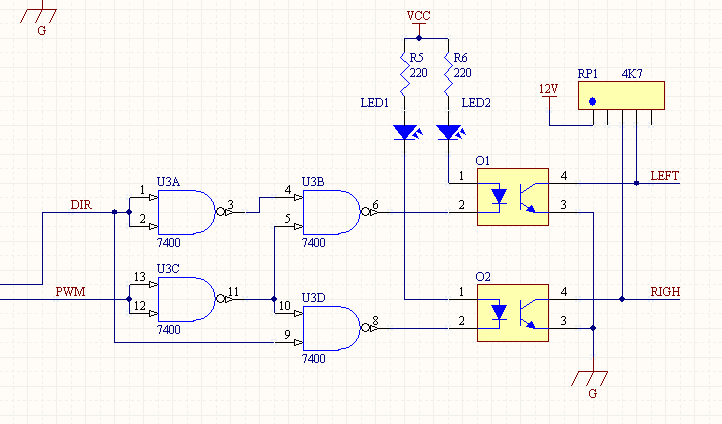The width and height of the screenshot is (722, 424).
Task: Click the U3C NAND gate symbol
Action: click(186, 299)
